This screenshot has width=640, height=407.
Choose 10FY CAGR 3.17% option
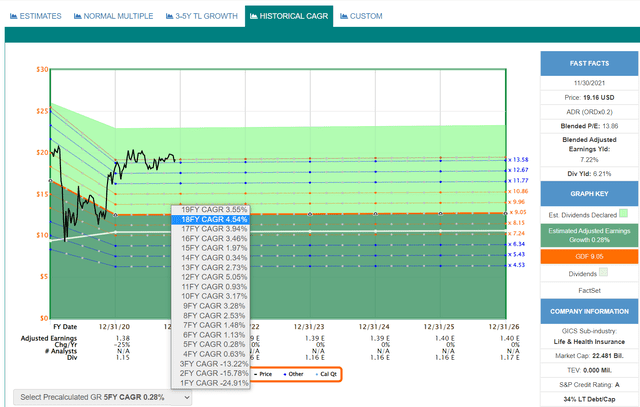click(x=210, y=296)
